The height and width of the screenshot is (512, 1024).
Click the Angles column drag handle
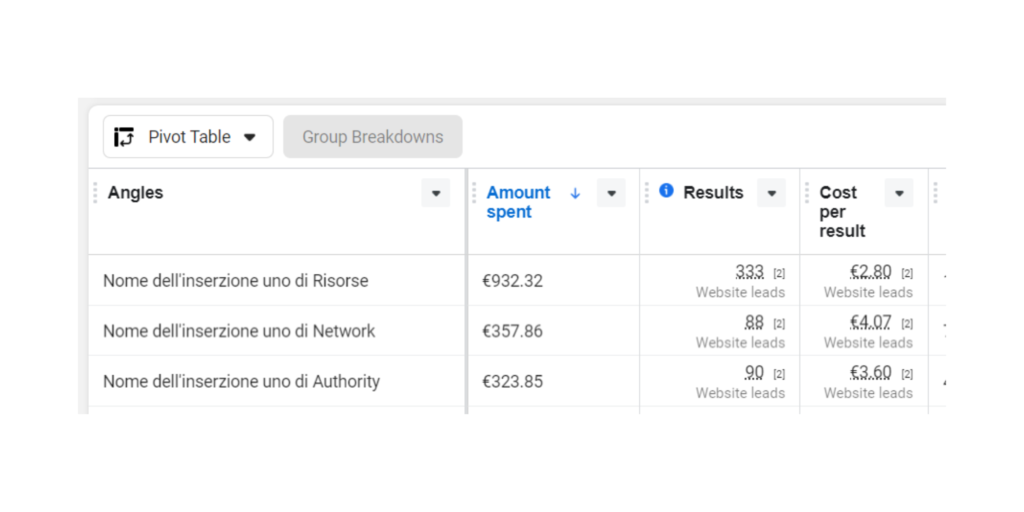pos(95,193)
